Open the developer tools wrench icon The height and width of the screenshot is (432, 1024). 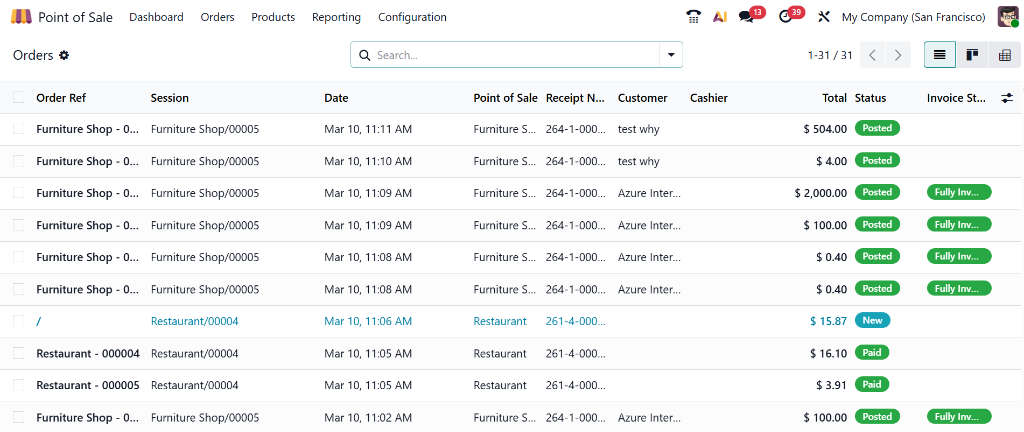click(x=824, y=17)
